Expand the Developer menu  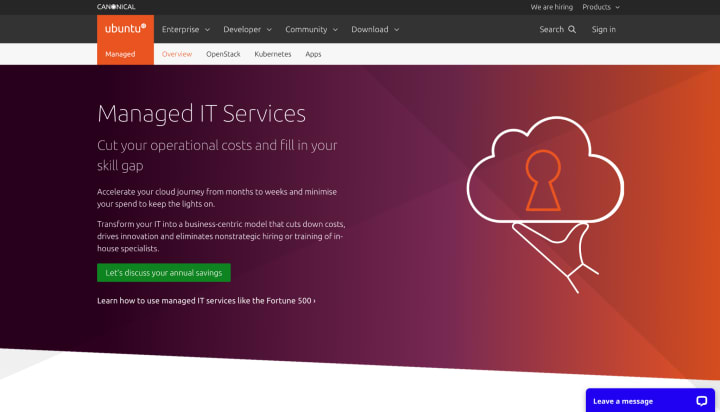click(x=248, y=29)
